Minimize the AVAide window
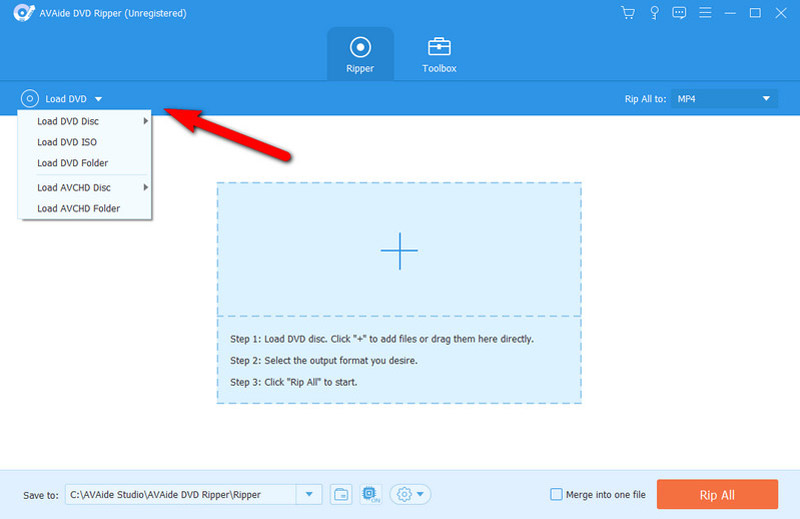Viewport: 800px width, 519px height. (x=730, y=13)
